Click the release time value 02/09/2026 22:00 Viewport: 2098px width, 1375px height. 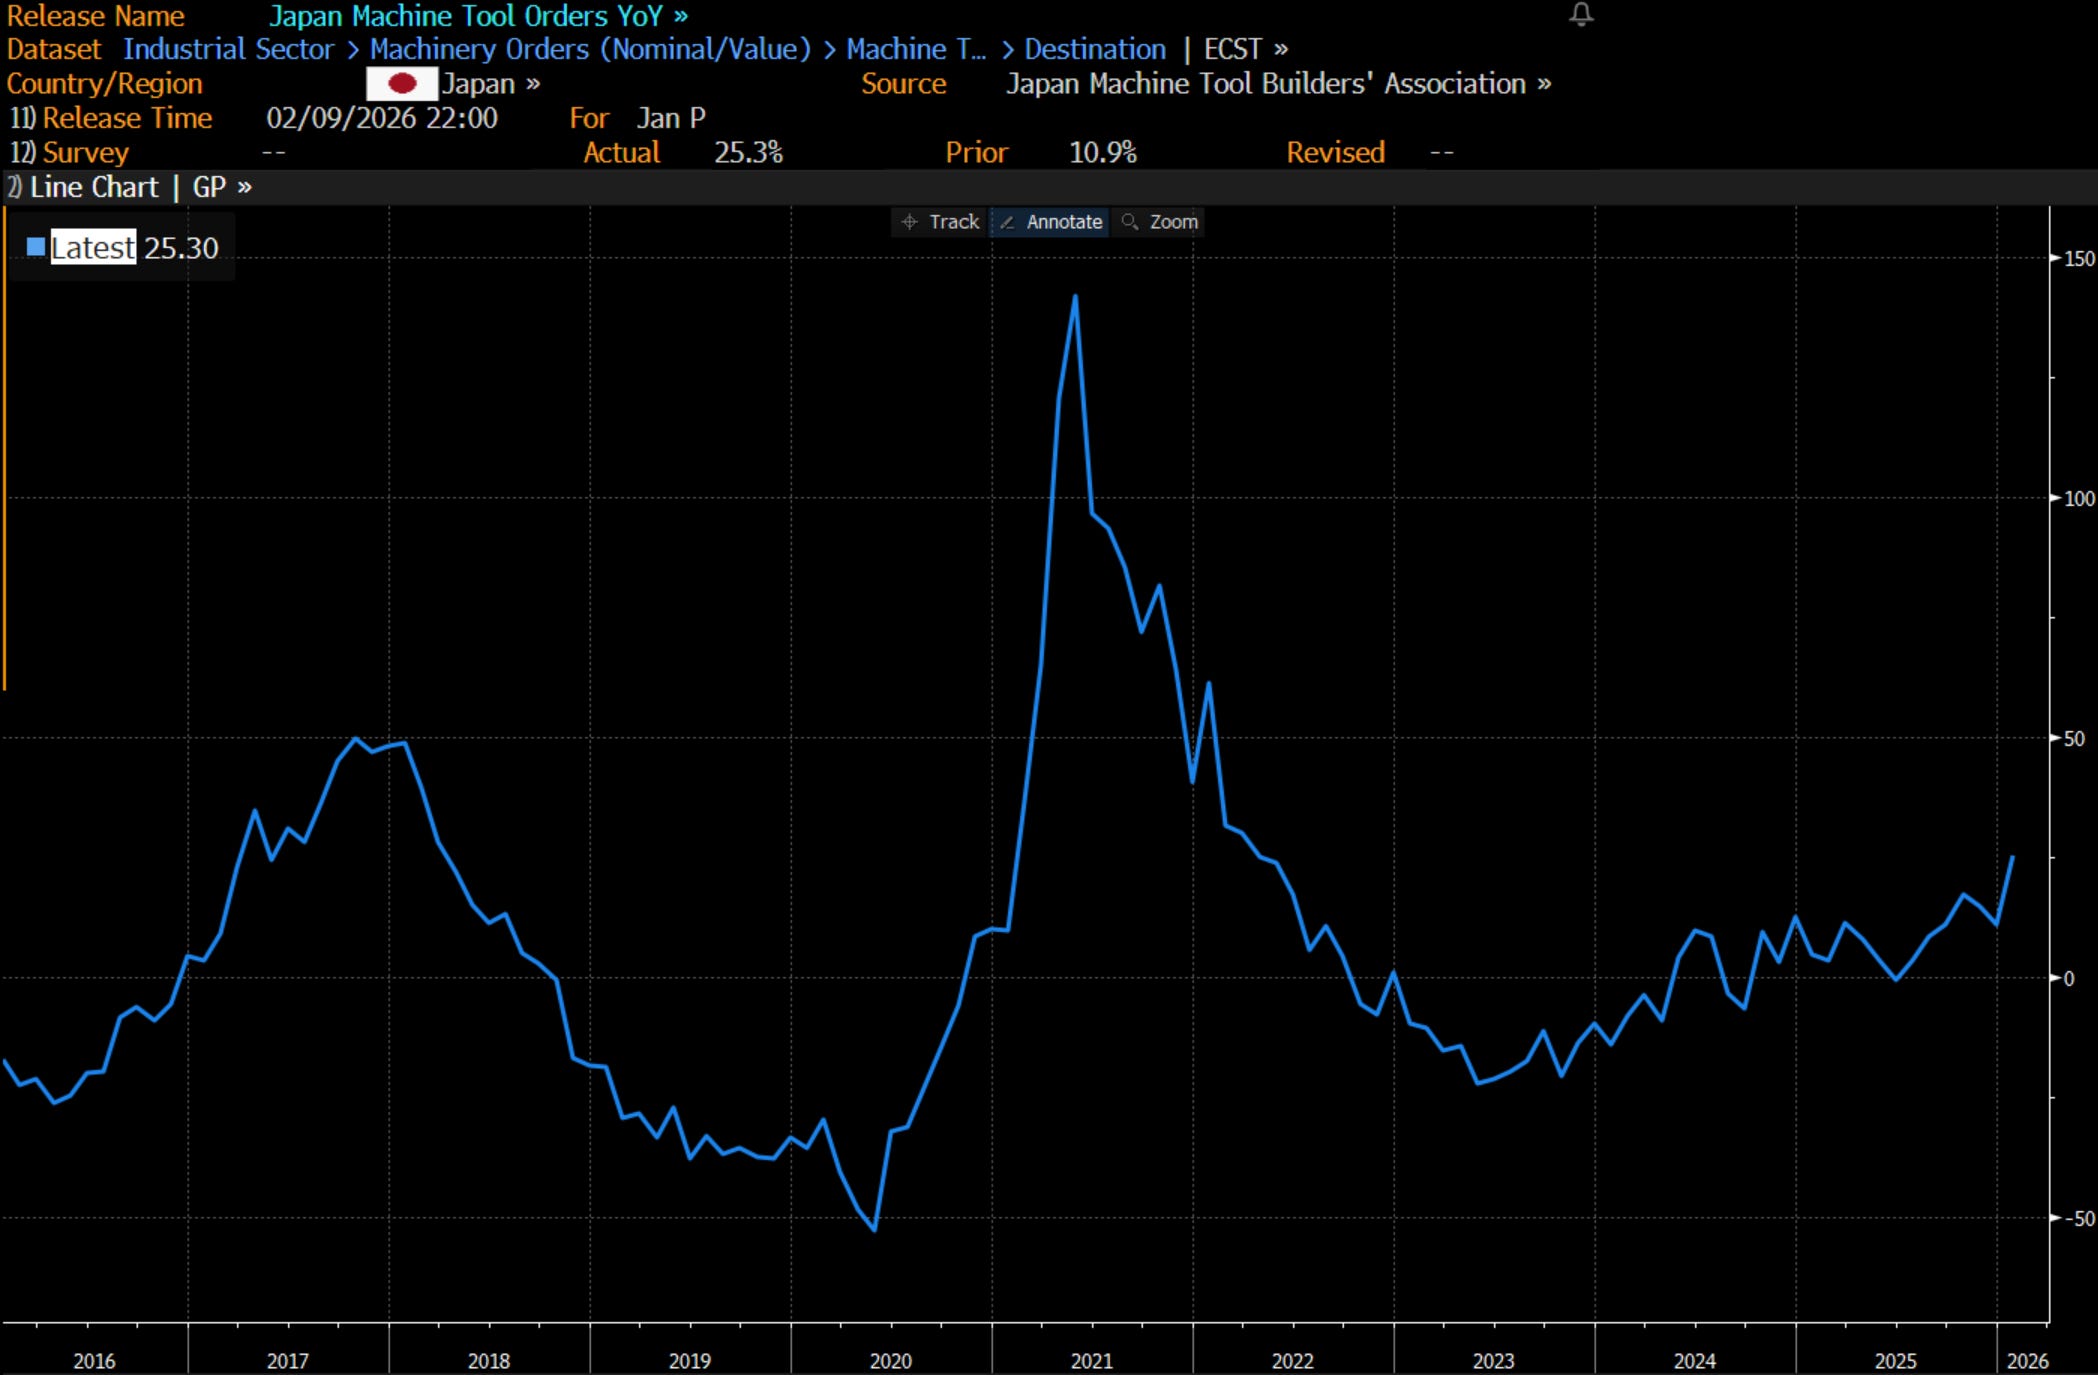coord(382,118)
